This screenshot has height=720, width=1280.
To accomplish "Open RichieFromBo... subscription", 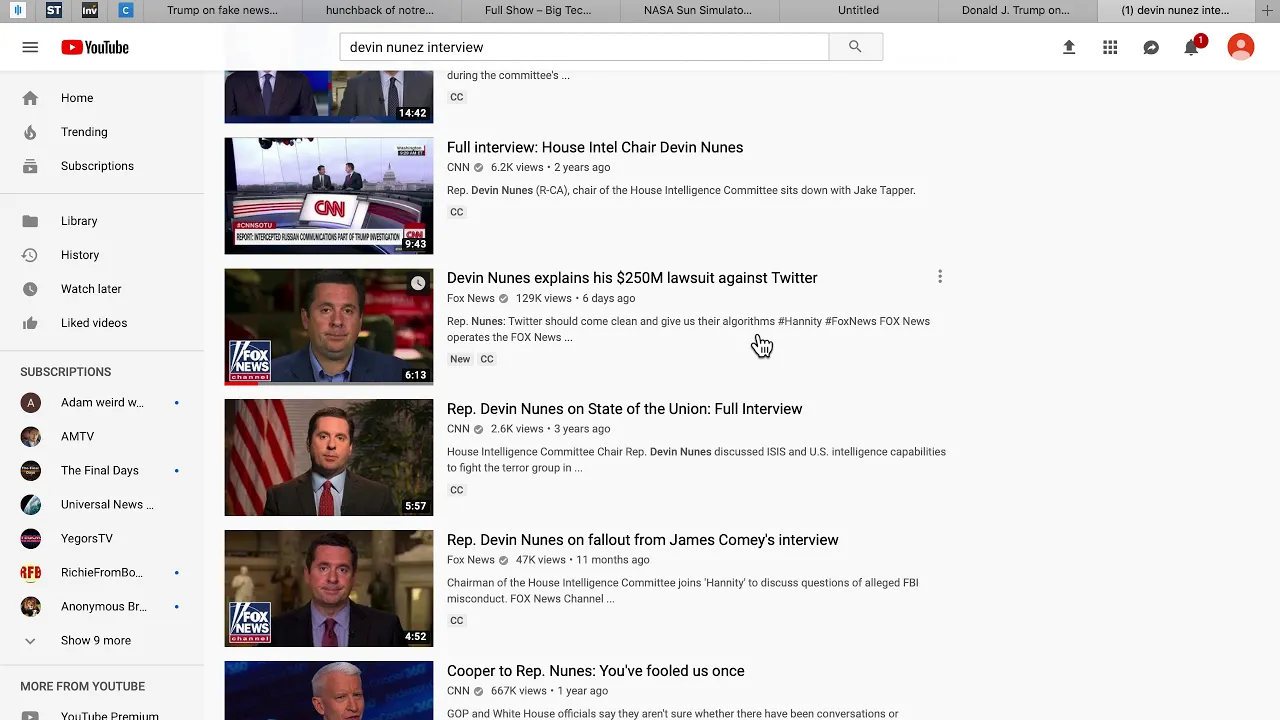I will [x=102, y=573].
